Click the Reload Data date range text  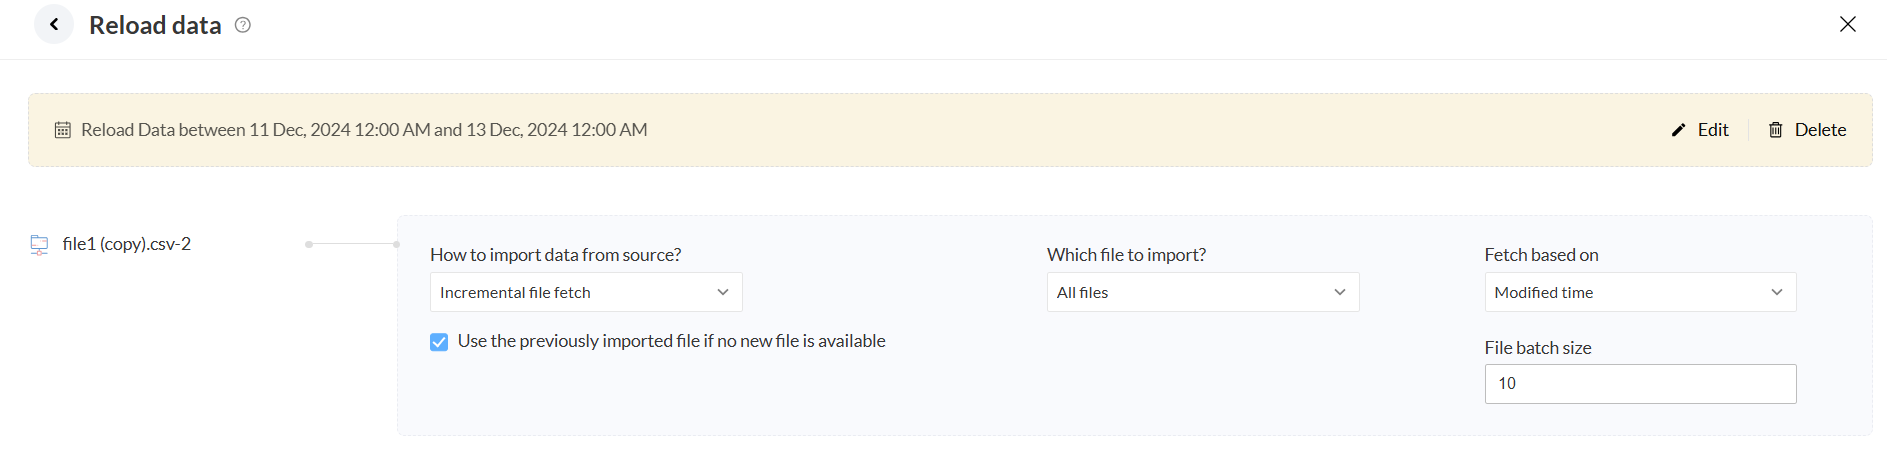[x=364, y=130]
